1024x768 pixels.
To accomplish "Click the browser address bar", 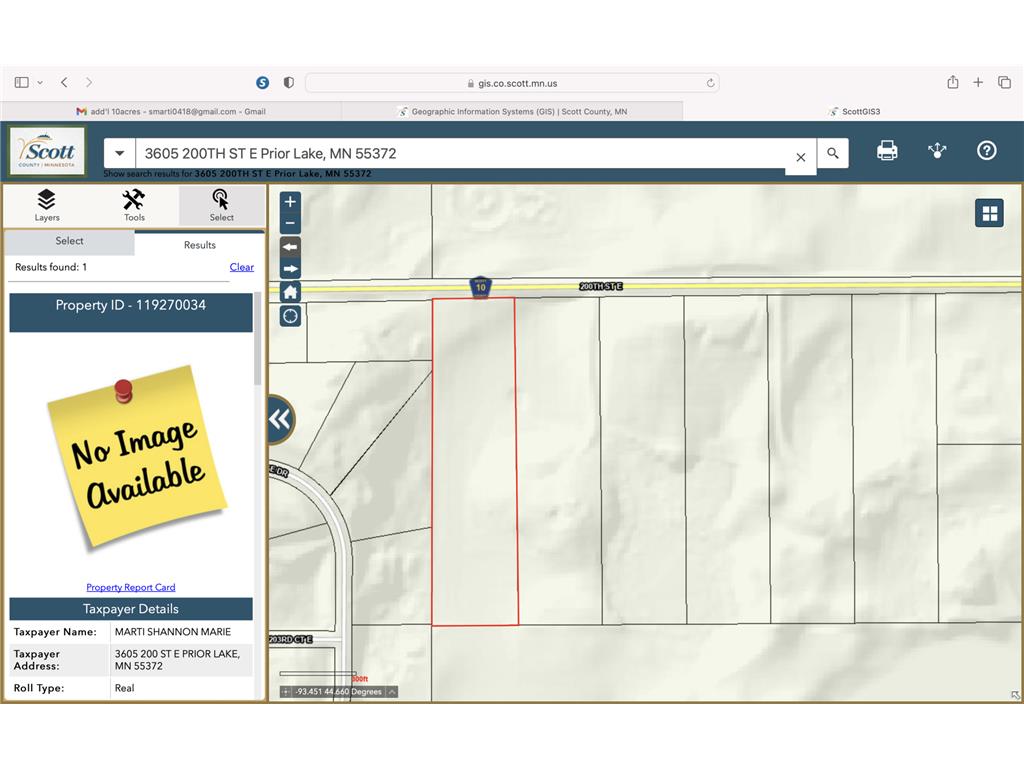I will point(512,83).
